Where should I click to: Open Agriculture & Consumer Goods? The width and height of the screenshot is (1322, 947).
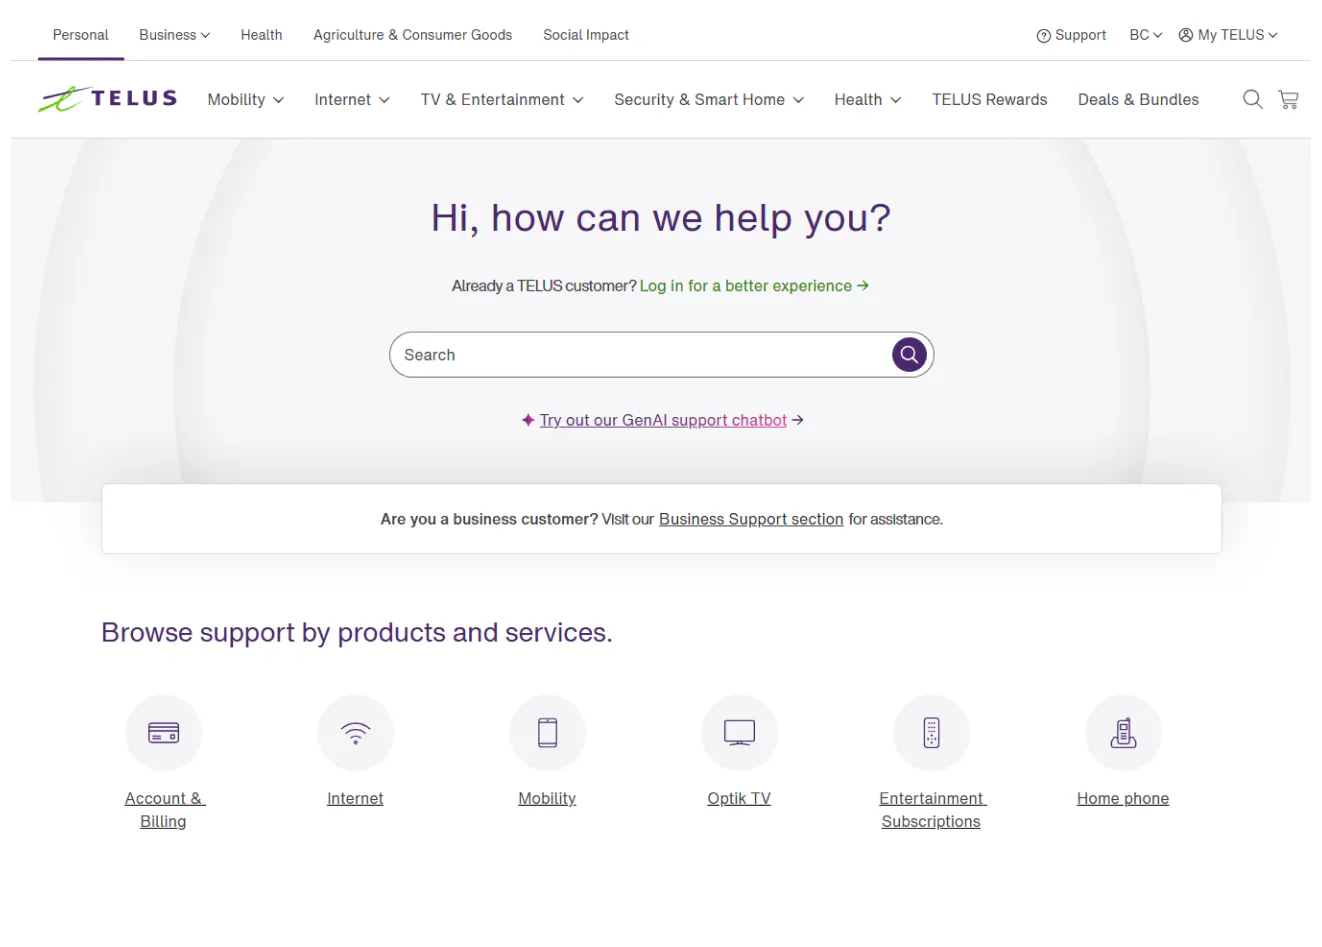[x=413, y=35]
